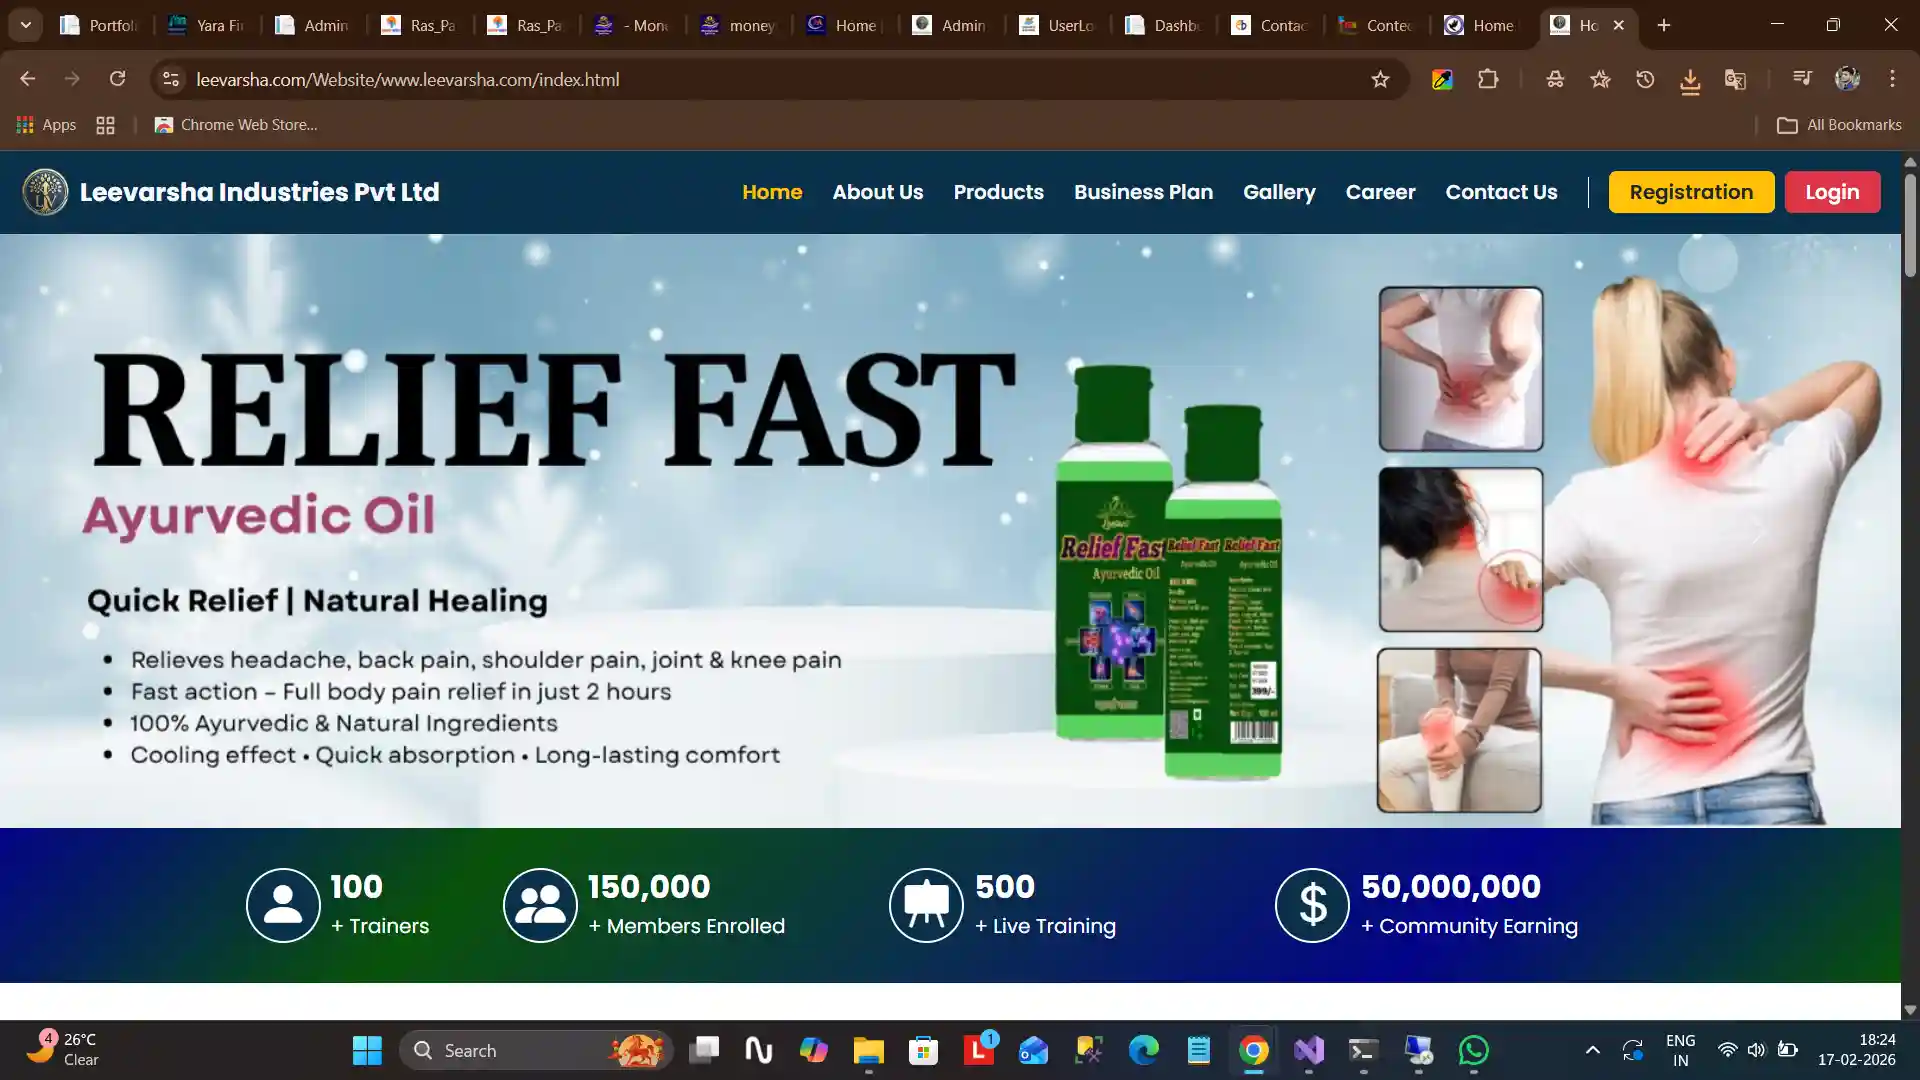Click the All Bookmarks folder
Screen dimensions: 1920x1080
tap(1839, 125)
